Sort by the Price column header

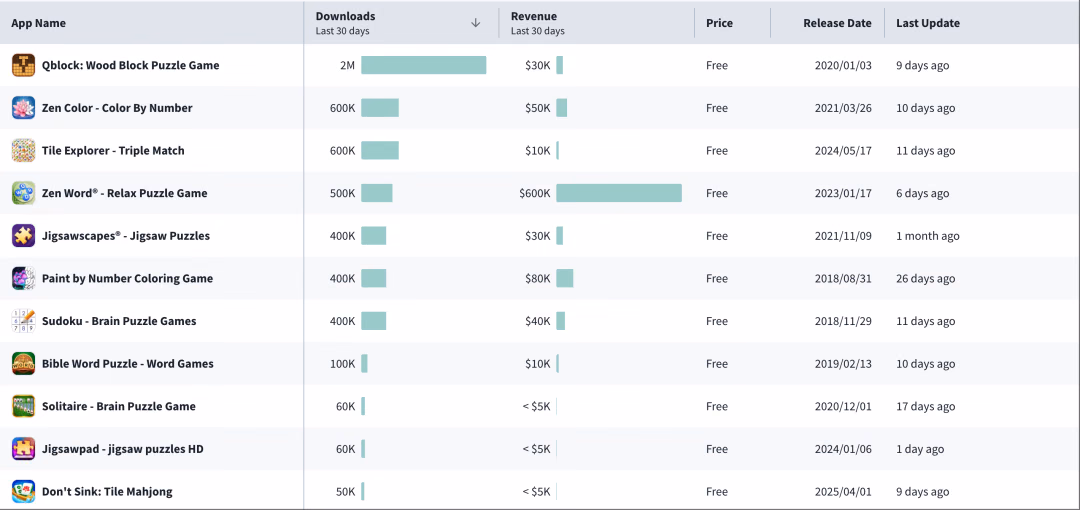719,23
